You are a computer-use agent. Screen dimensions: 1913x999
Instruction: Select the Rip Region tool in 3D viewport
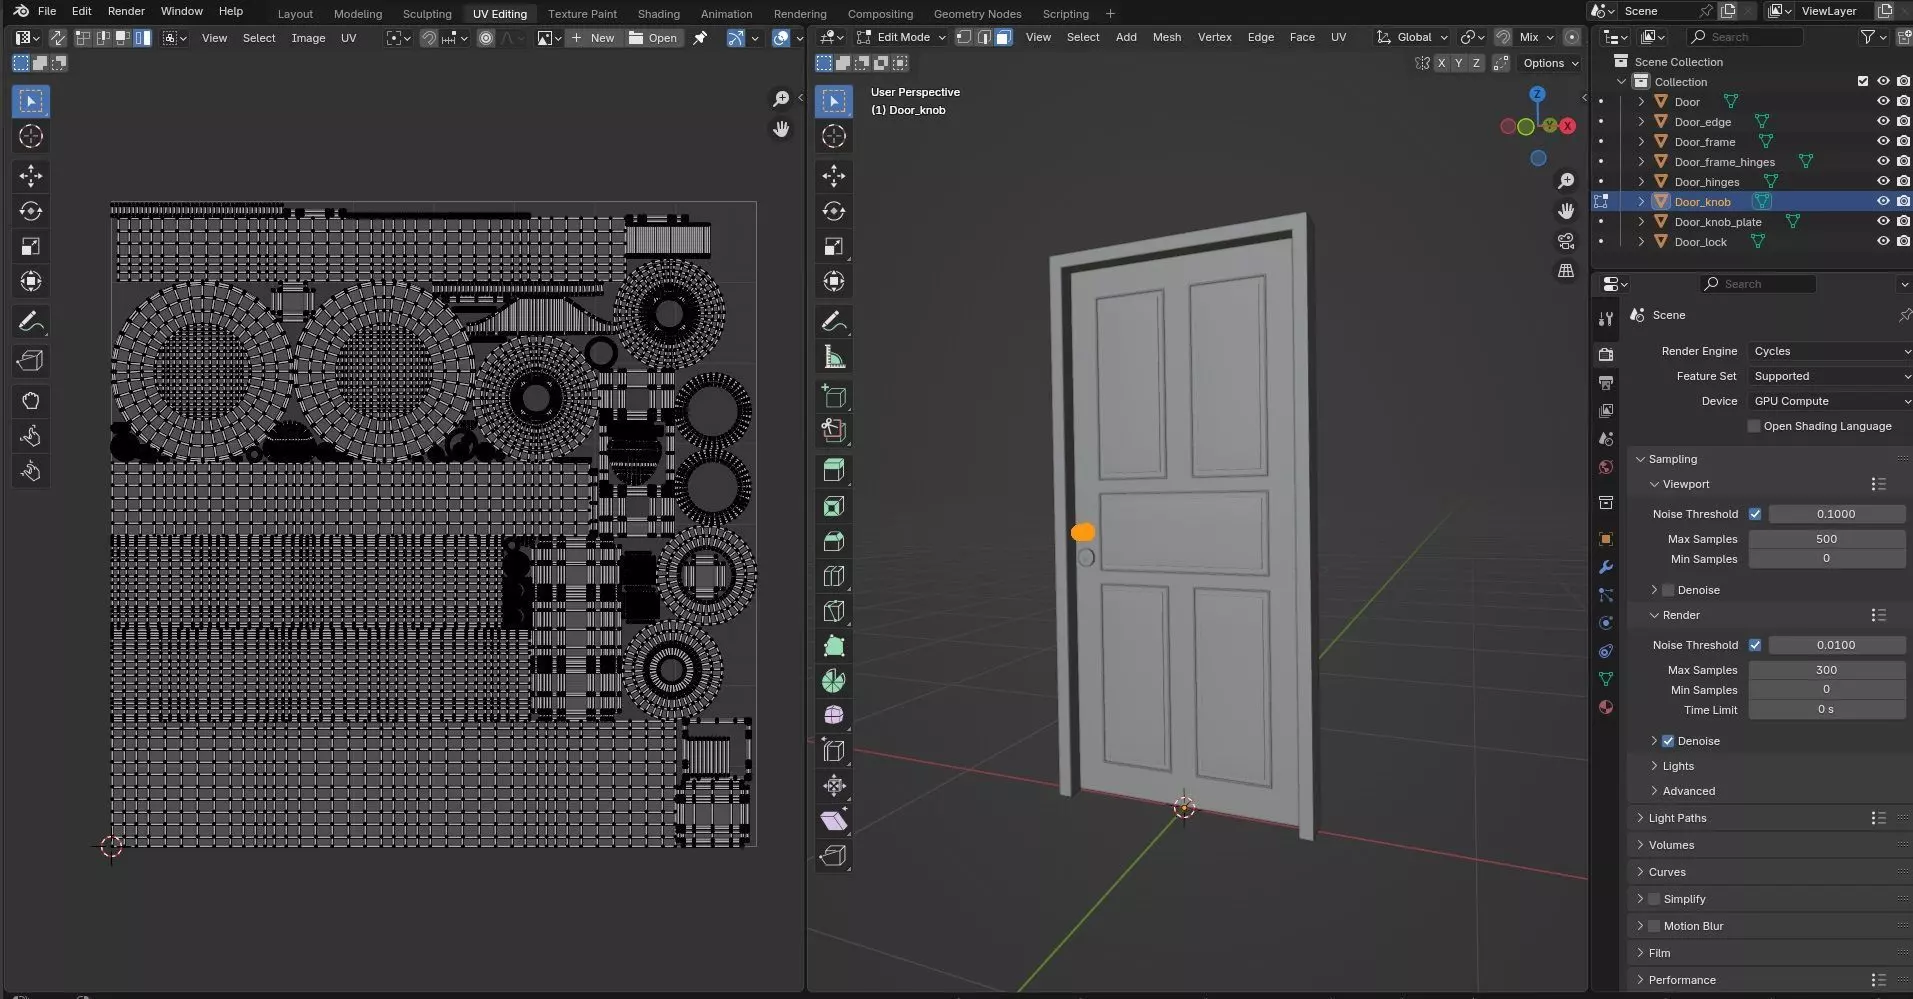point(834,856)
